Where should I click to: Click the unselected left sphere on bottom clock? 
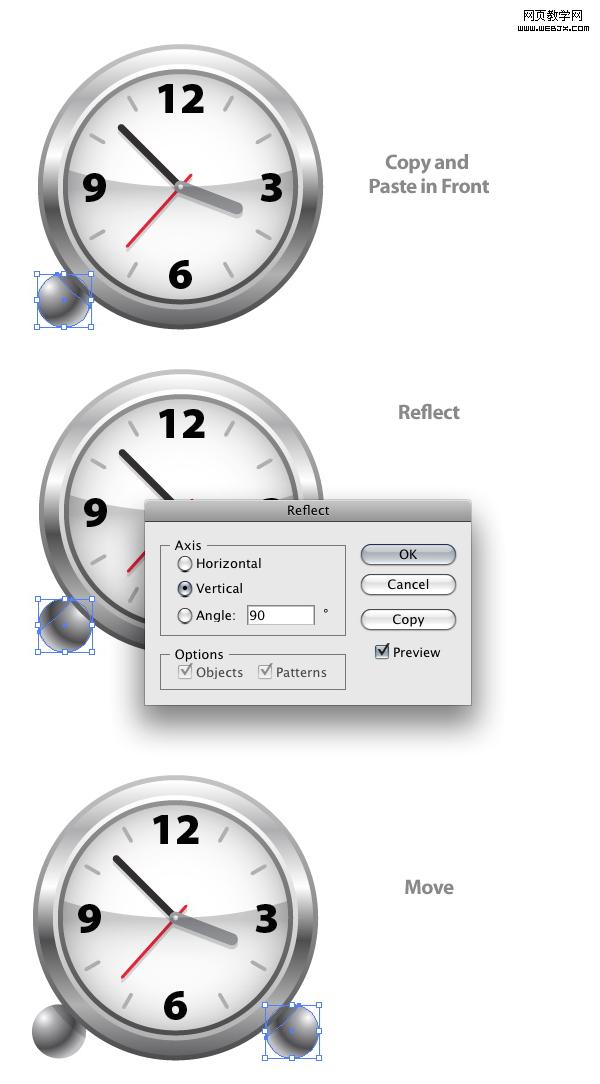57,1031
